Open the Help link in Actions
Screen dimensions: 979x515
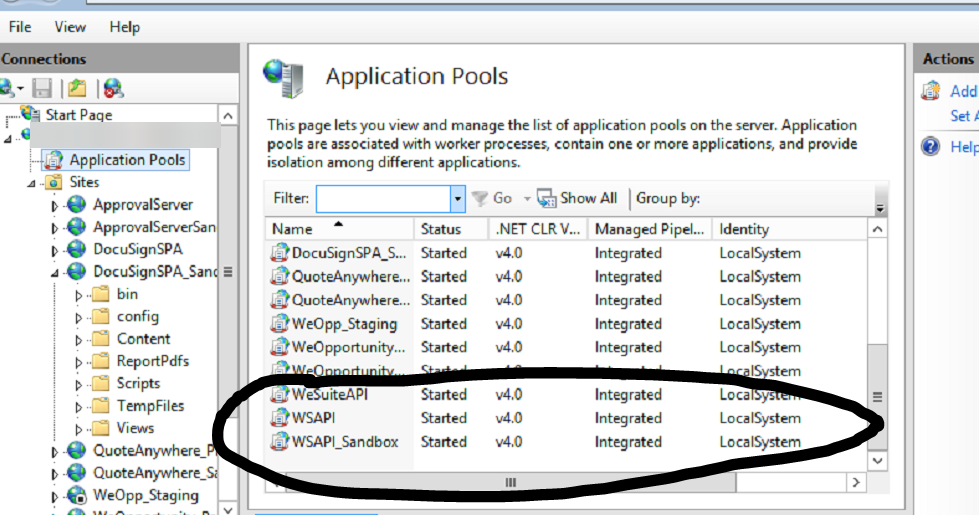point(964,147)
